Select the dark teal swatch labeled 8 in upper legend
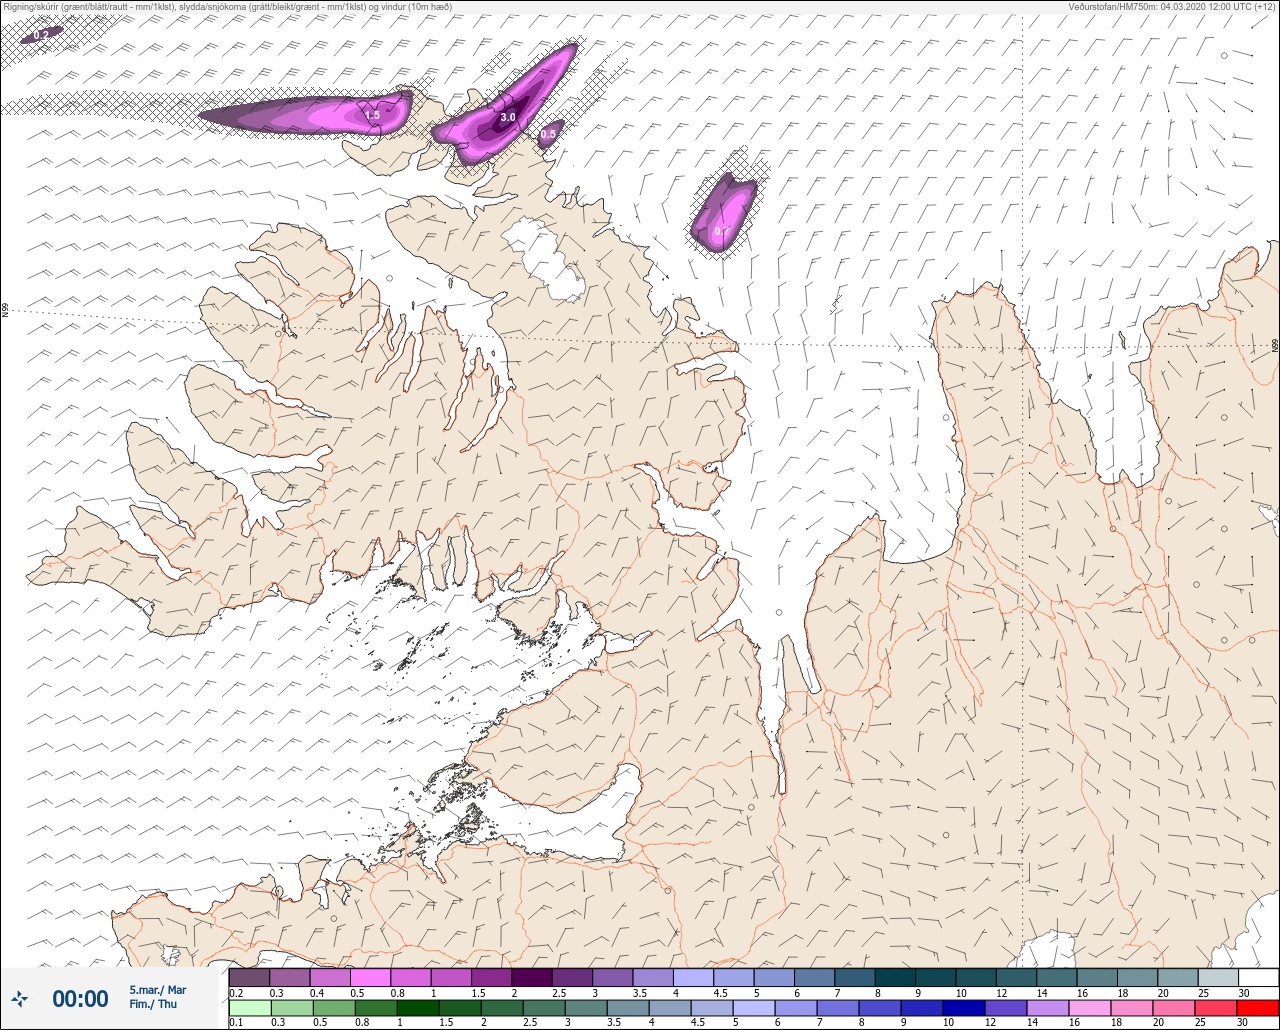The height and width of the screenshot is (1030, 1280). pyautogui.click(x=895, y=977)
